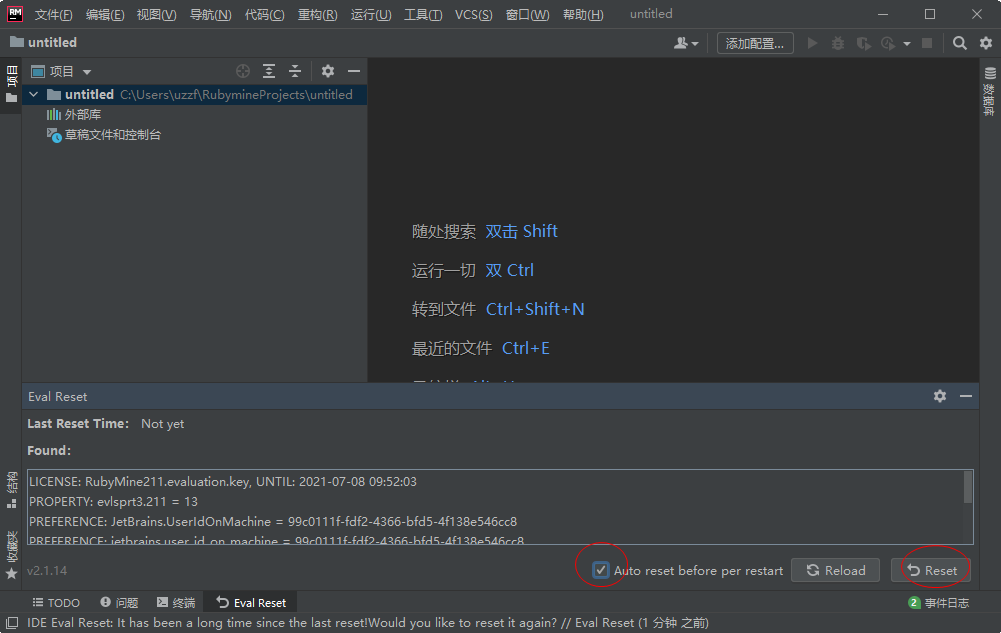Open the Structure side tool window
This screenshot has width=1001, height=633.
click(11, 489)
